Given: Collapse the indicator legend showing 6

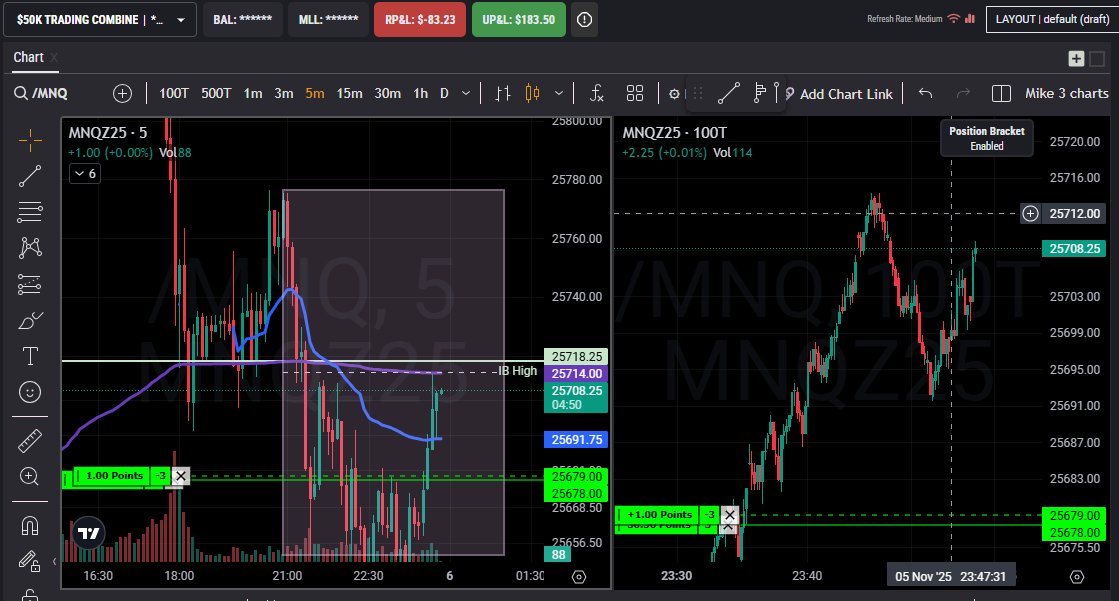Looking at the screenshot, I should click(x=85, y=173).
